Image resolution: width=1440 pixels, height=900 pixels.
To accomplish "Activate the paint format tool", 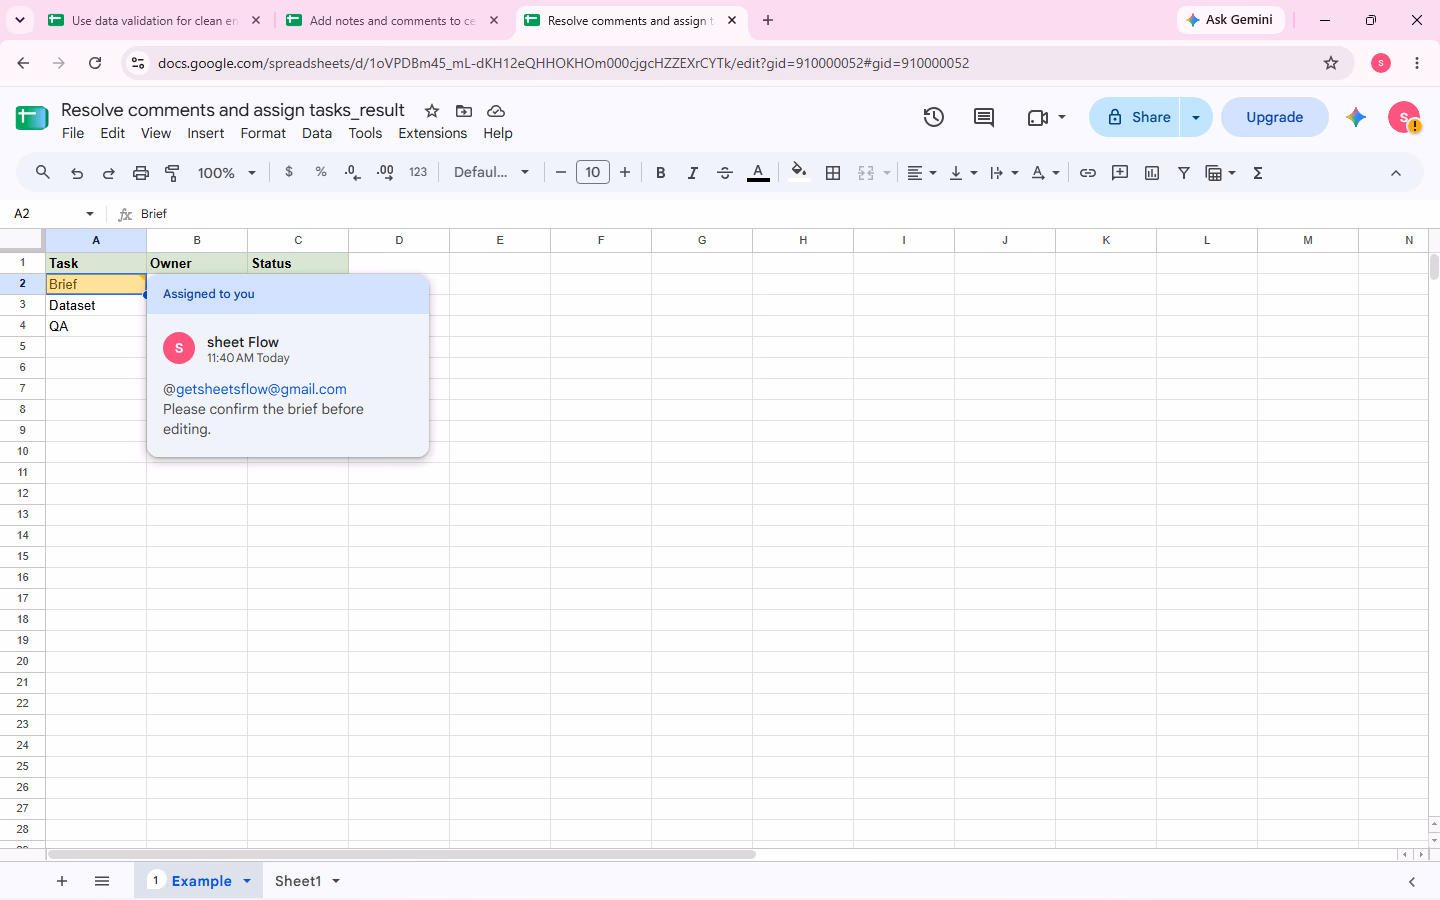I will tap(173, 173).
